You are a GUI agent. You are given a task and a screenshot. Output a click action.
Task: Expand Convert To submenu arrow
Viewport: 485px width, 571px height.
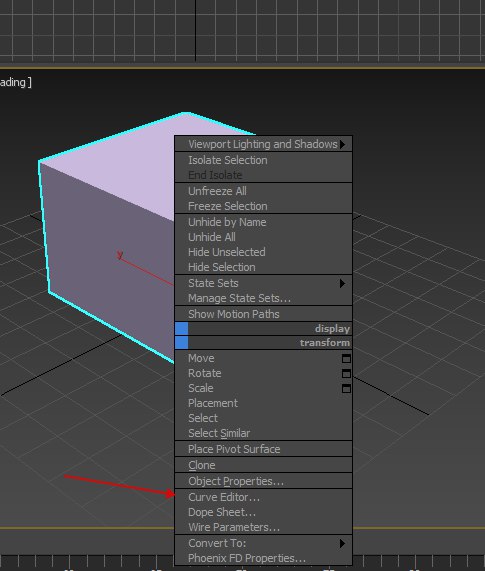[x=342, y=543]
